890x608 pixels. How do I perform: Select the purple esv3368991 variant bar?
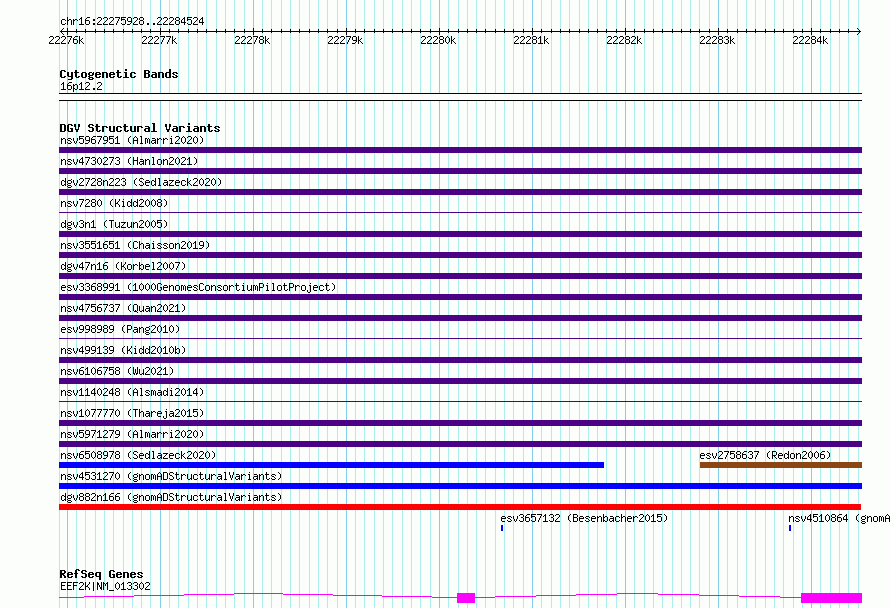pos(460,297)
